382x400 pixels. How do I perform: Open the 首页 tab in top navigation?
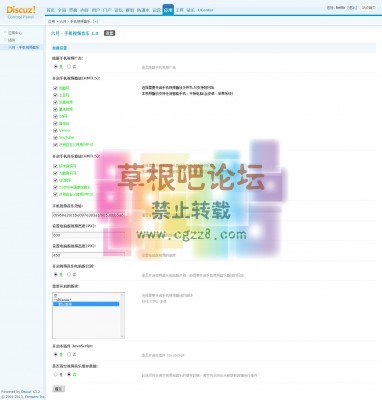[50, 10]
